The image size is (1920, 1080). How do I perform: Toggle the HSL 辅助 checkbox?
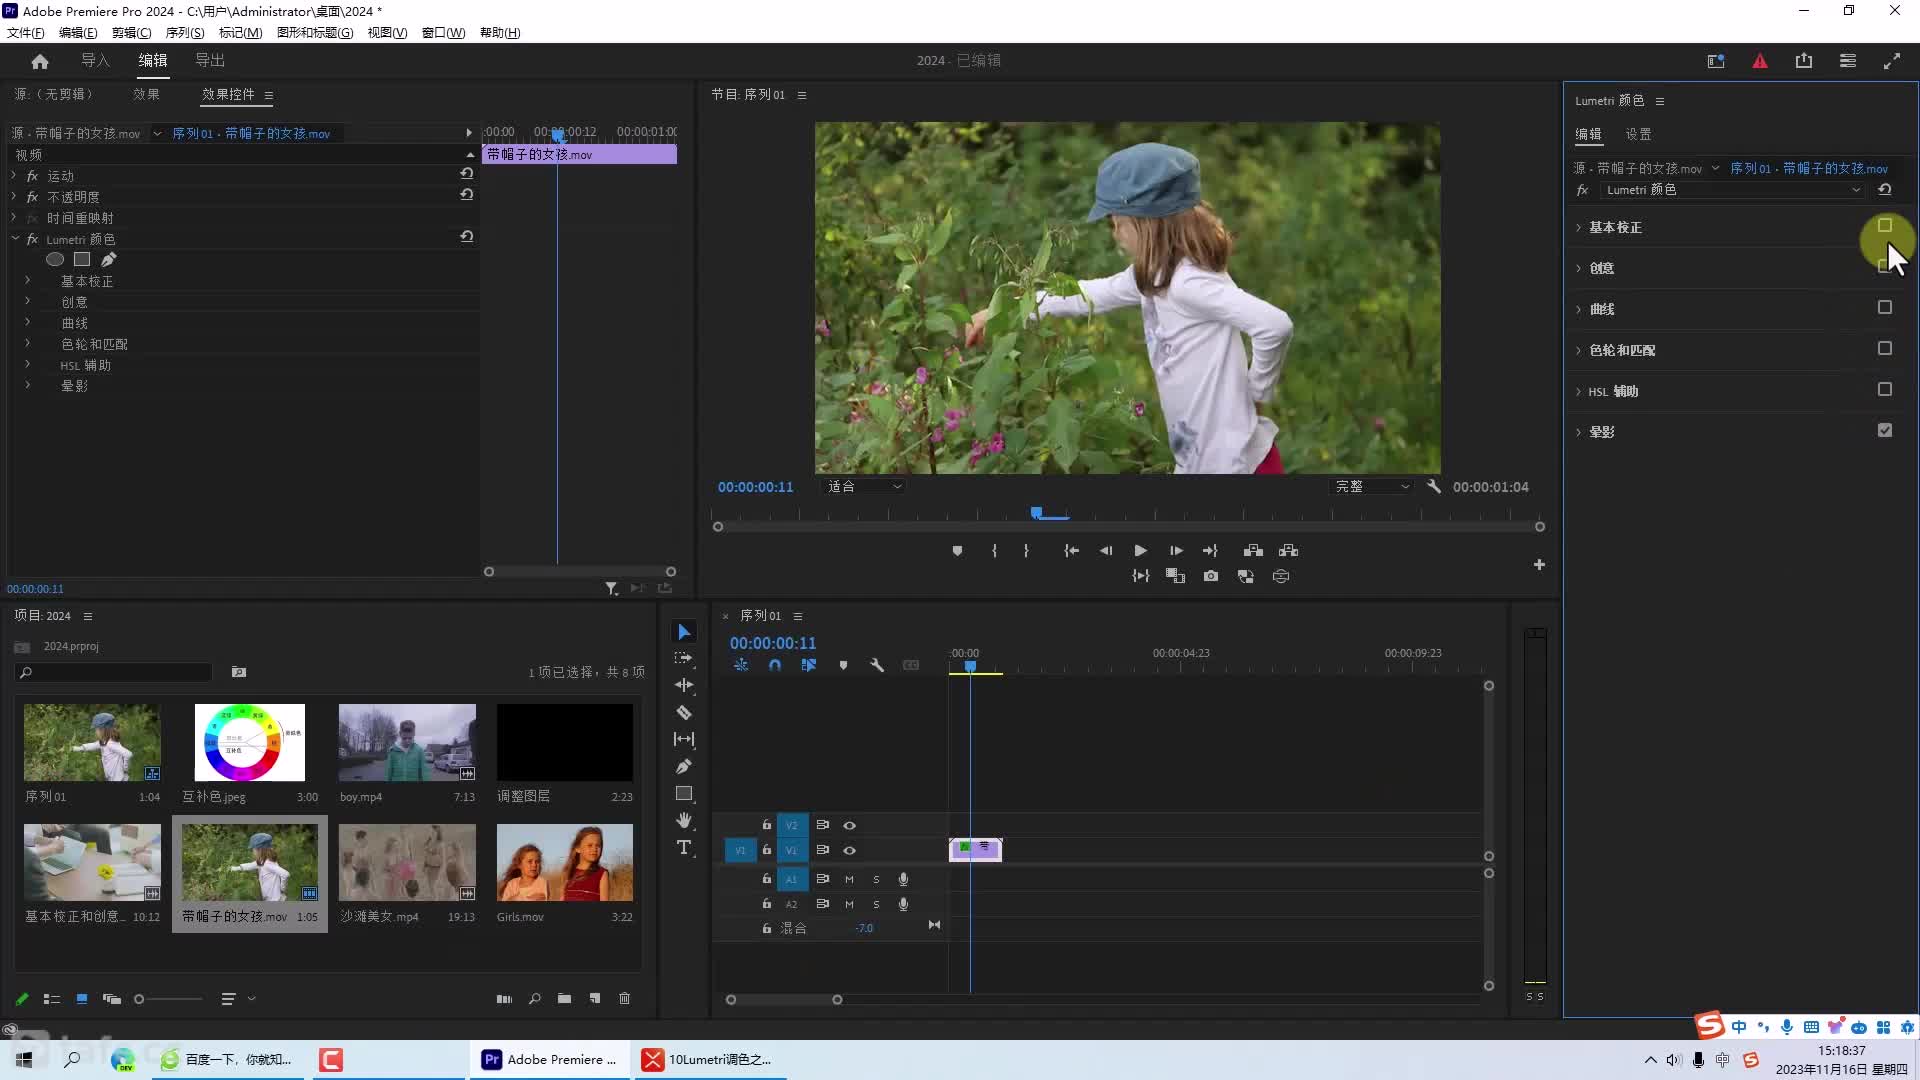click(1885, 390)
